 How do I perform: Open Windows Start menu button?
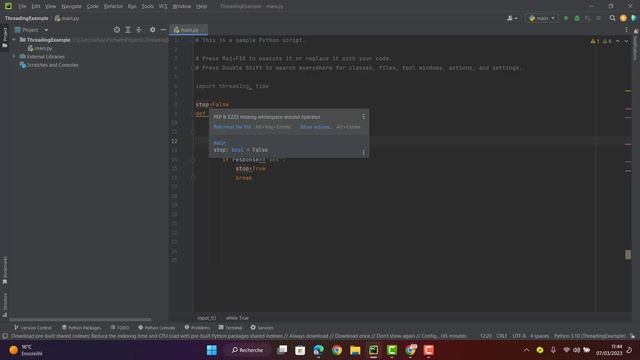coord(212,350)
